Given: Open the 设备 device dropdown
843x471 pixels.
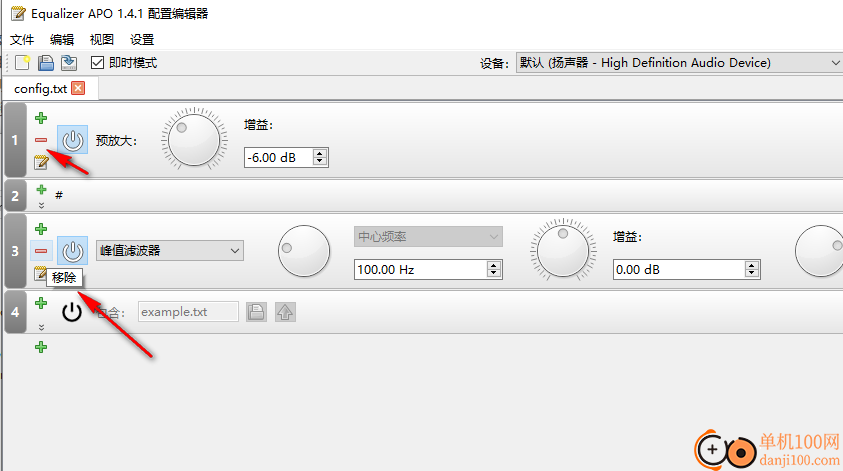Looking at the screenshot, I should click(x=678, y=63).
